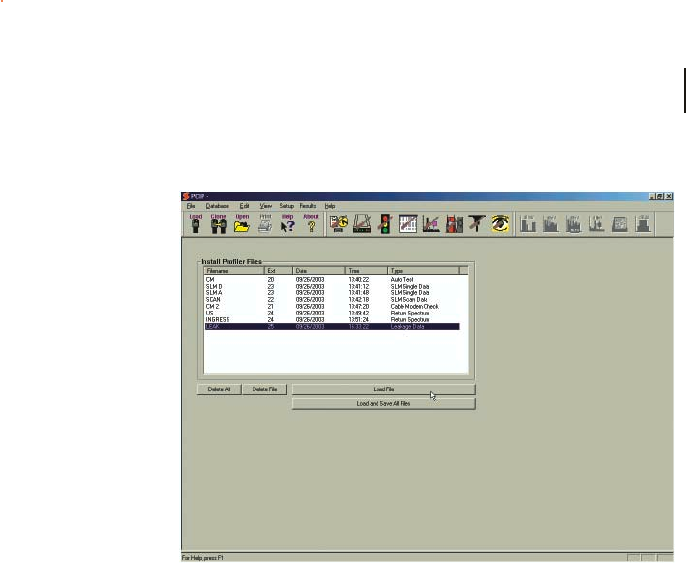686x563 pixels.
Task: Sort by the Ext column header
Action: [278, 271]
